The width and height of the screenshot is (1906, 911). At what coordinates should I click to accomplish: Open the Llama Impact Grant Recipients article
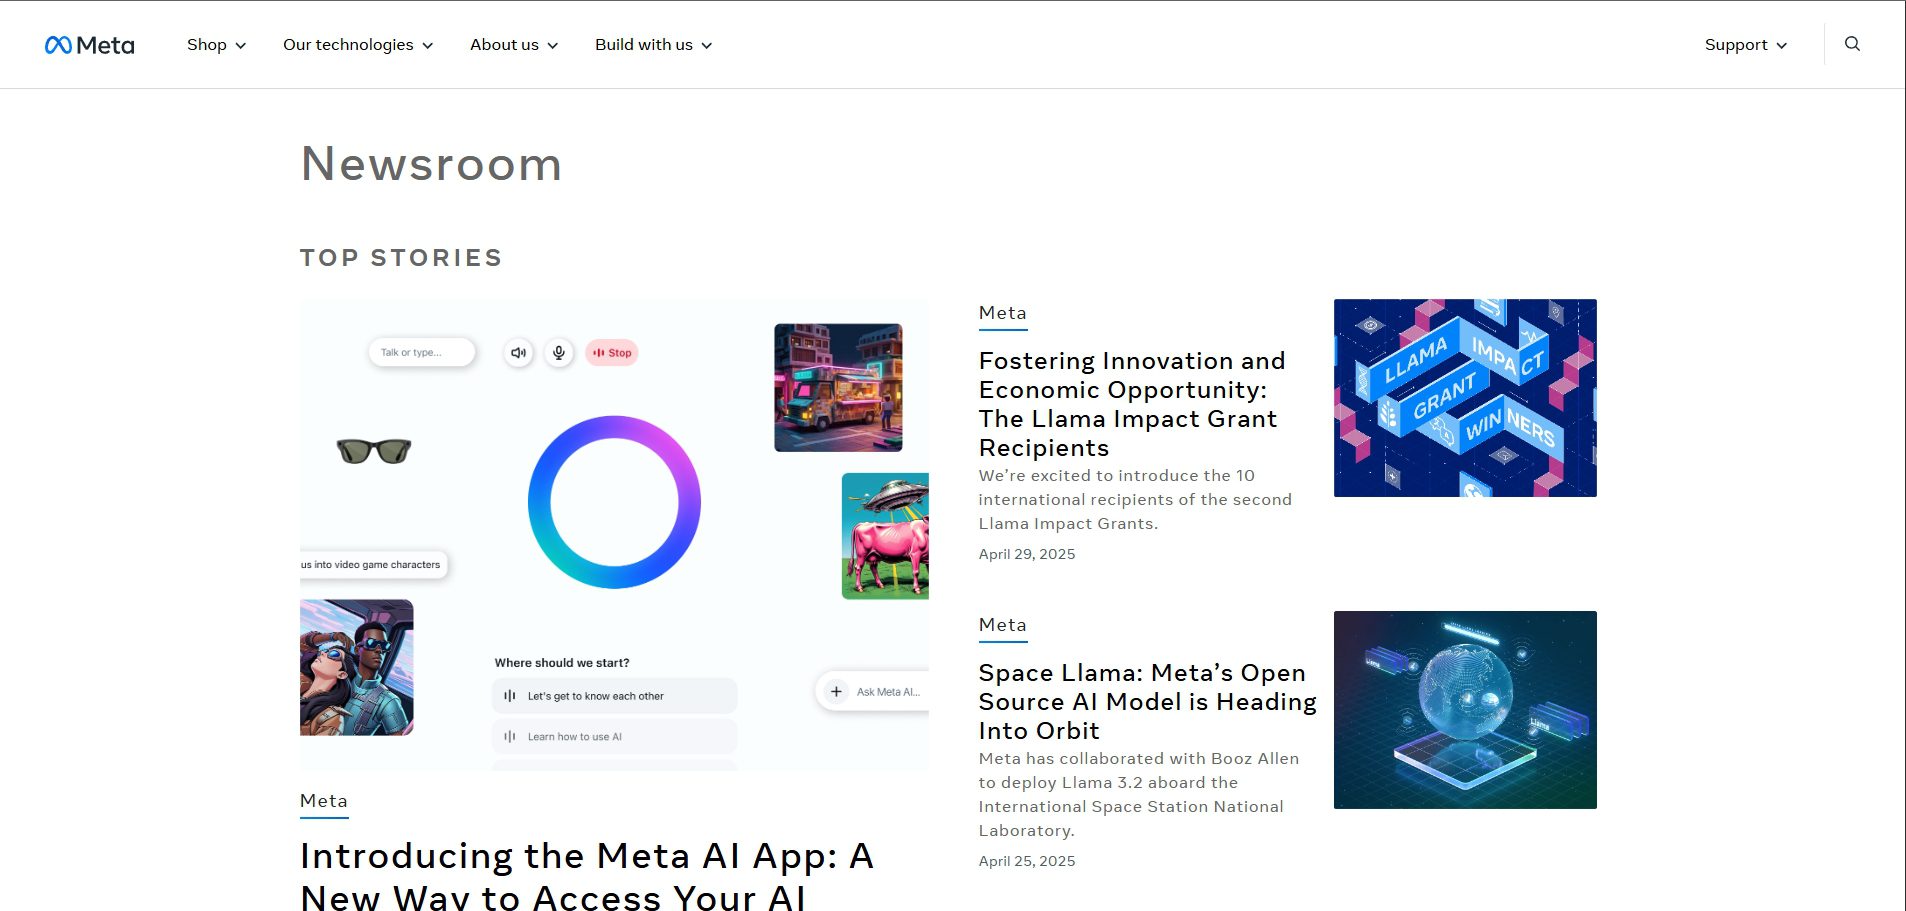tap(1132, 404)
